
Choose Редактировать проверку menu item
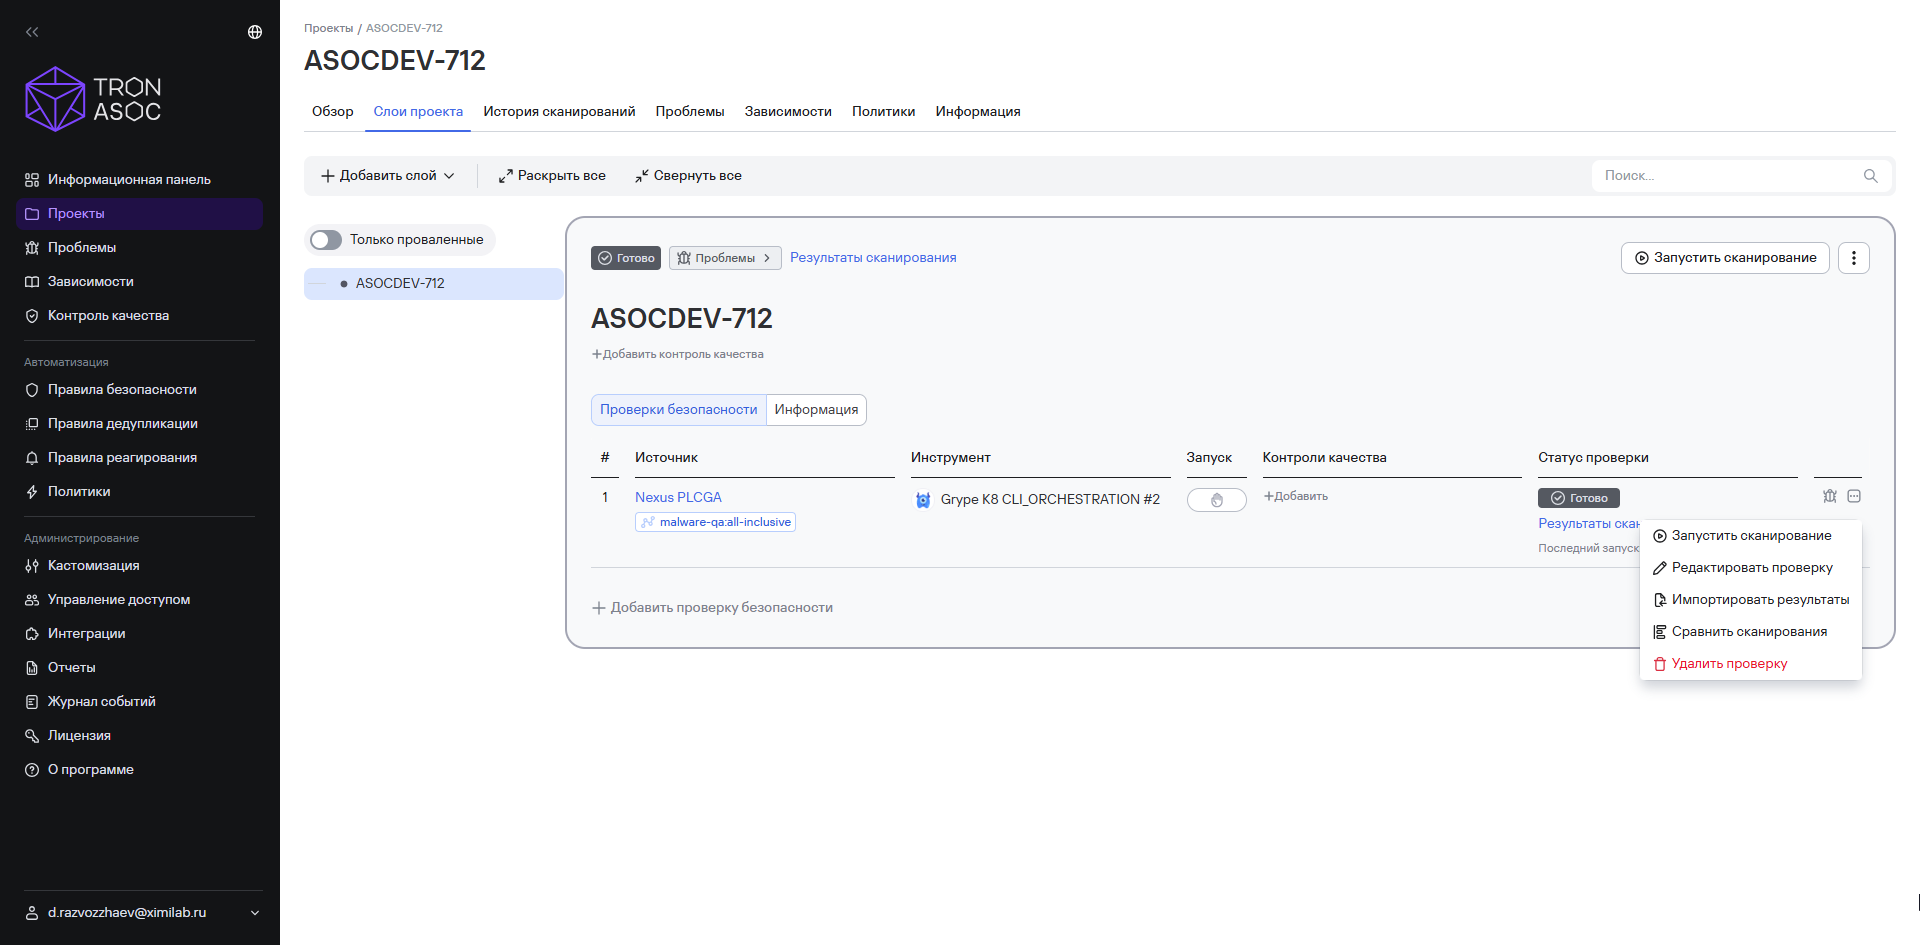1751,567
